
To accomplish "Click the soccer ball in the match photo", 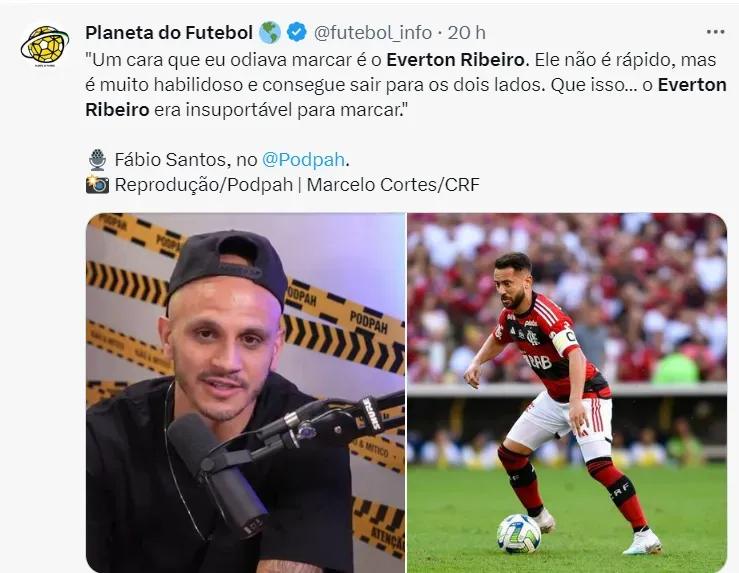I will coord(519,533).
